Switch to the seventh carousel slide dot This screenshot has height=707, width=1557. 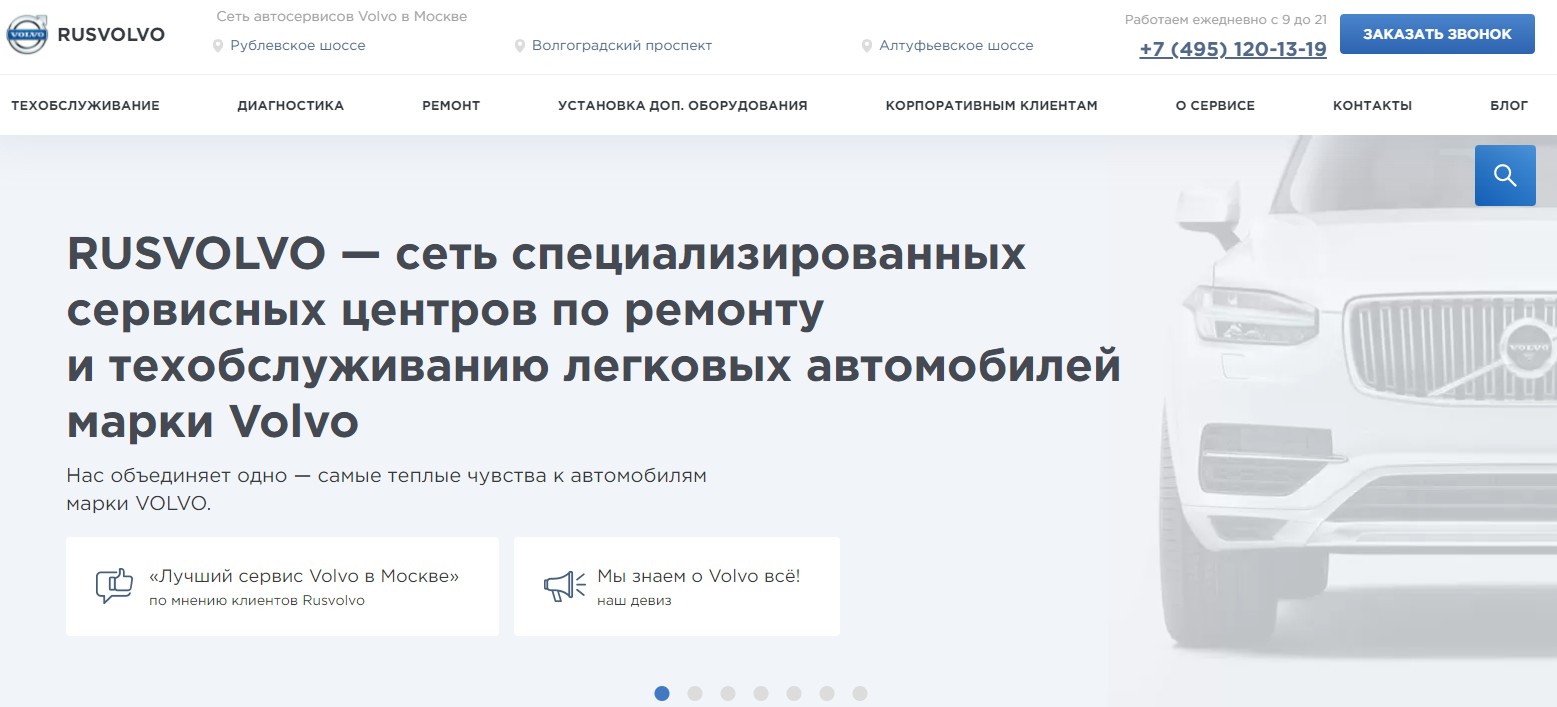[860, 693]
